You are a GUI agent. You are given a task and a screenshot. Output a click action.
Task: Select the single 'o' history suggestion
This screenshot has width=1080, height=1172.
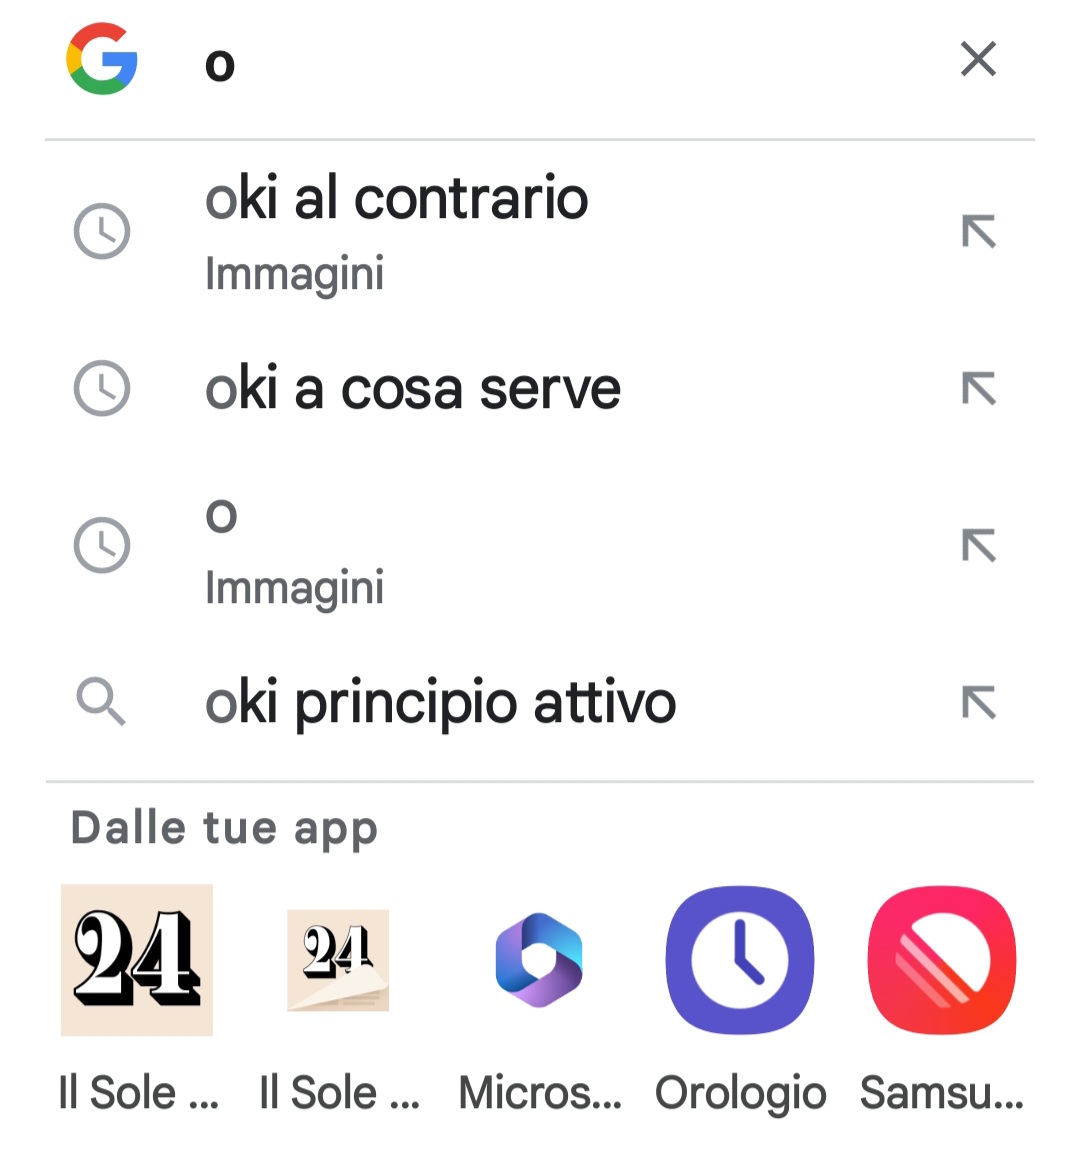click(540, 546)
